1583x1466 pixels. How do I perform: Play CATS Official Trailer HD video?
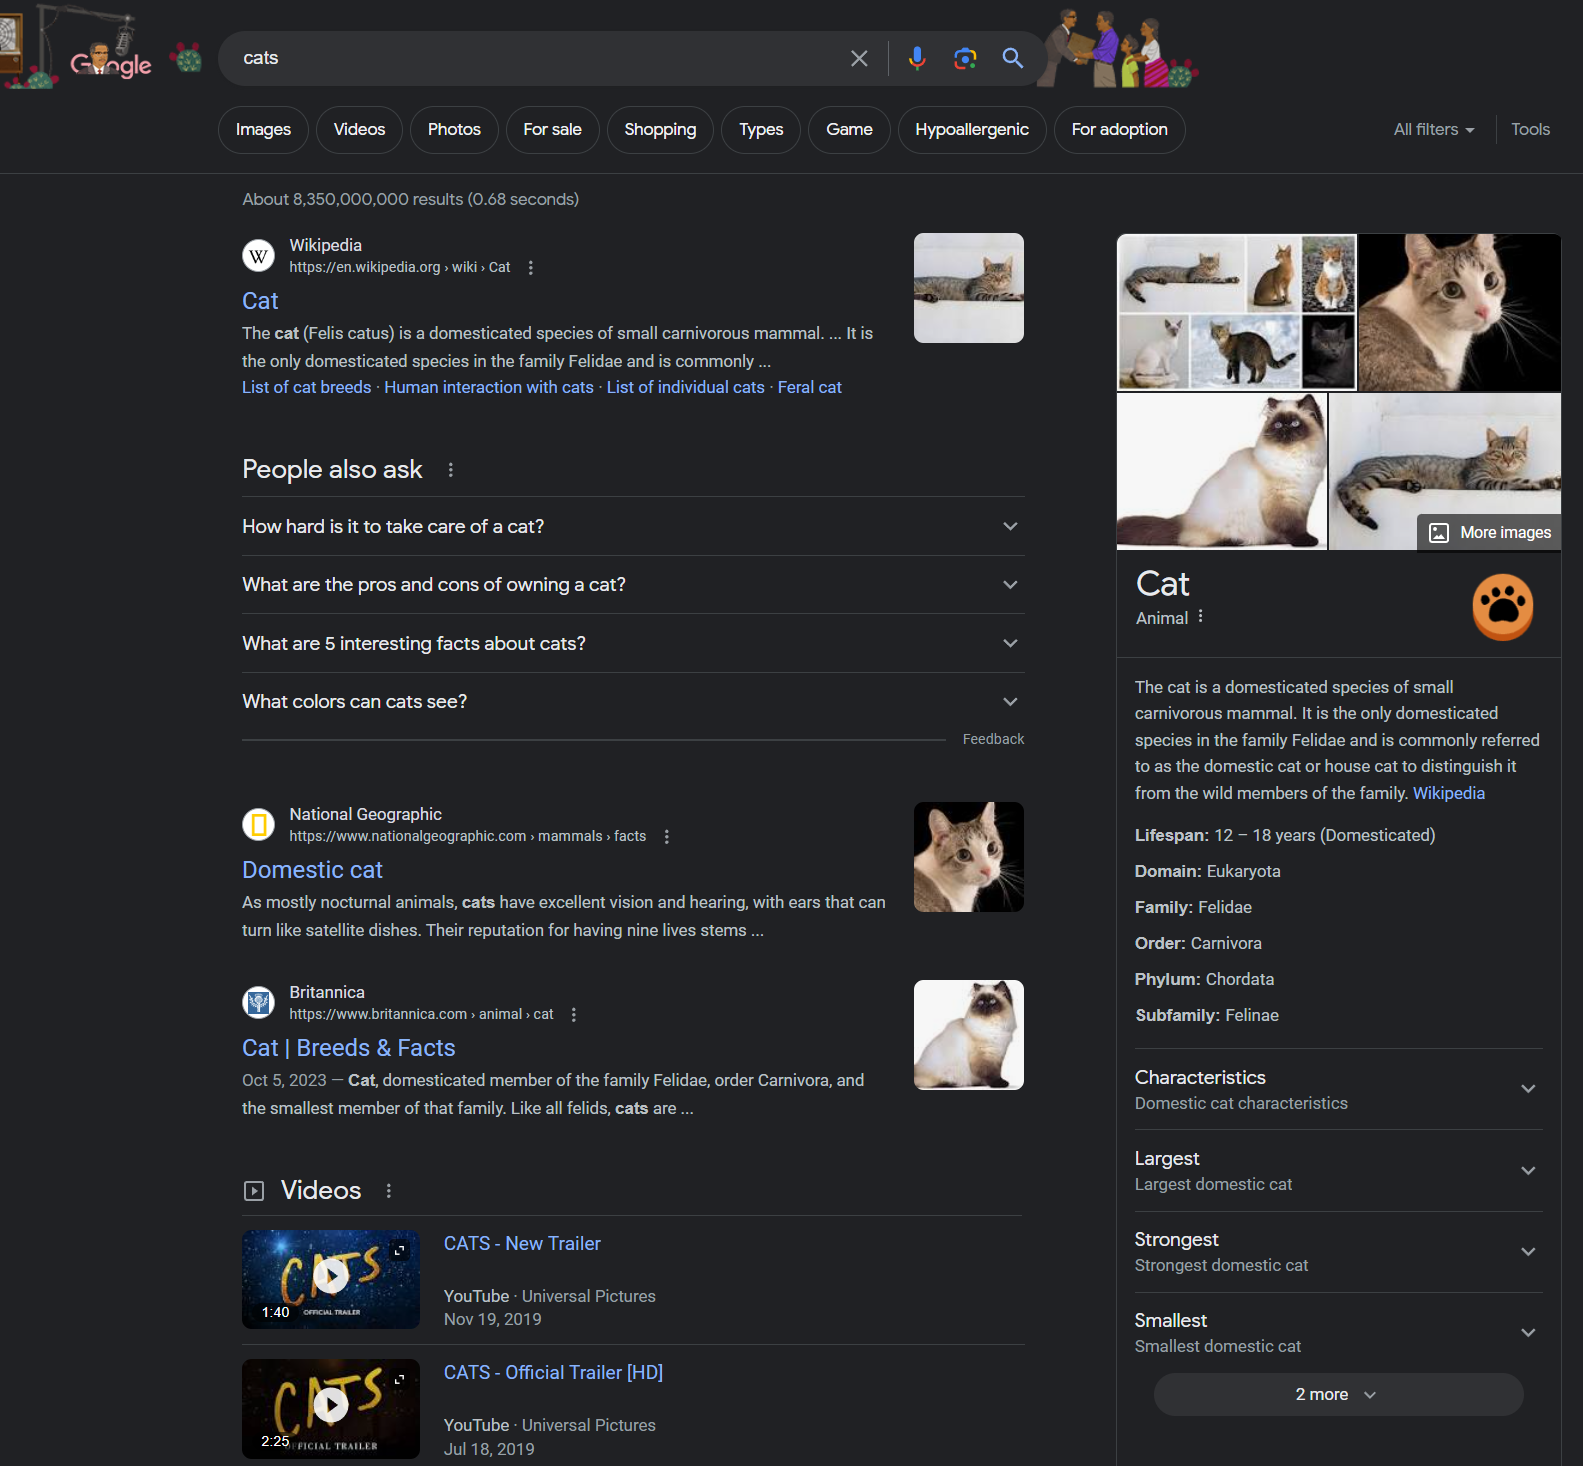click(x=331, y=1405)
